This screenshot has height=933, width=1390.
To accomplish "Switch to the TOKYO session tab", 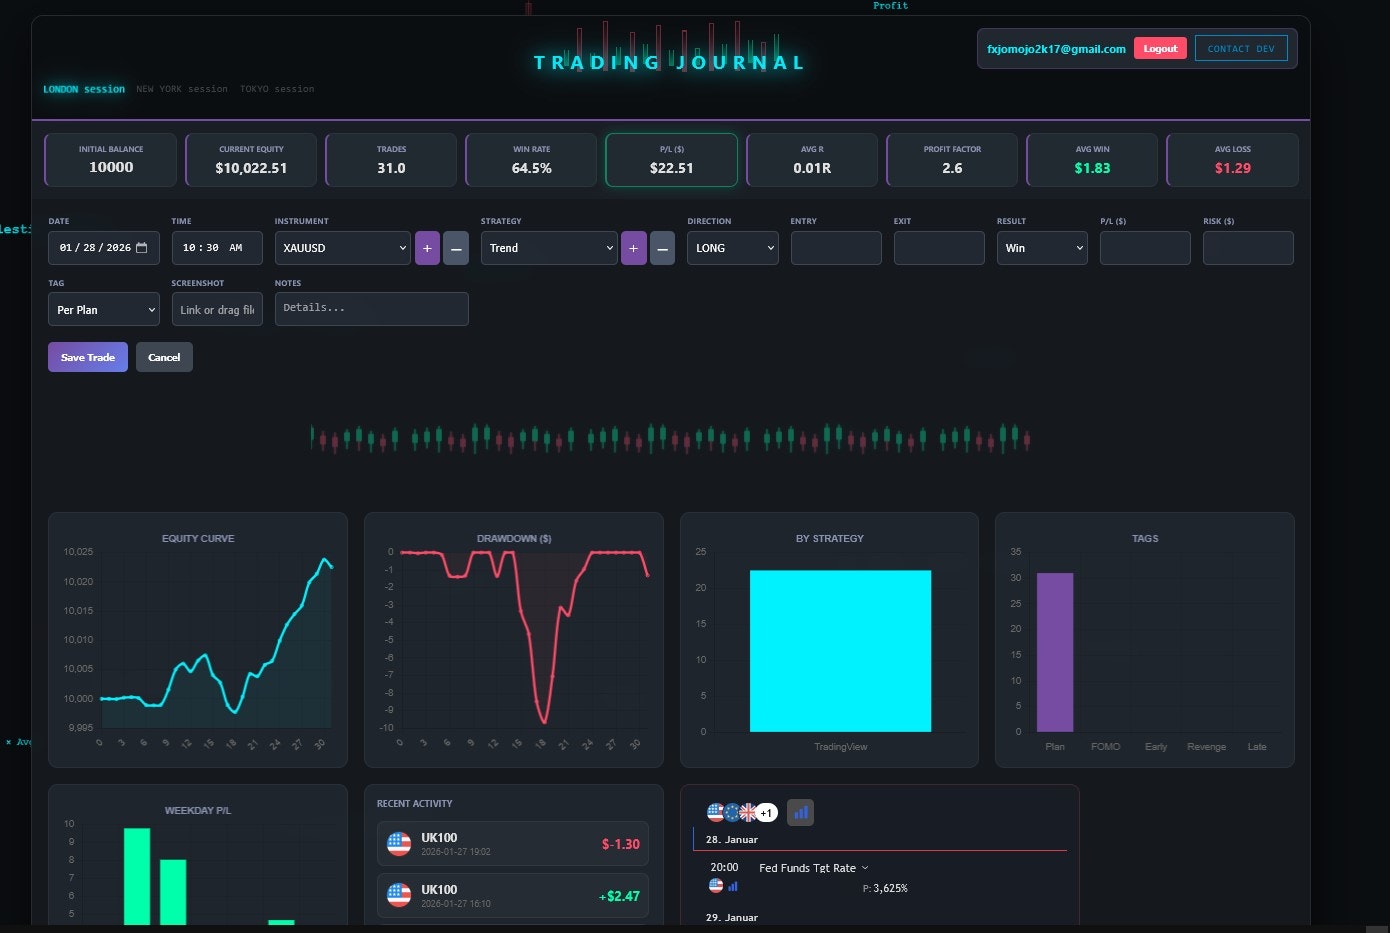I will click(277, 89).
